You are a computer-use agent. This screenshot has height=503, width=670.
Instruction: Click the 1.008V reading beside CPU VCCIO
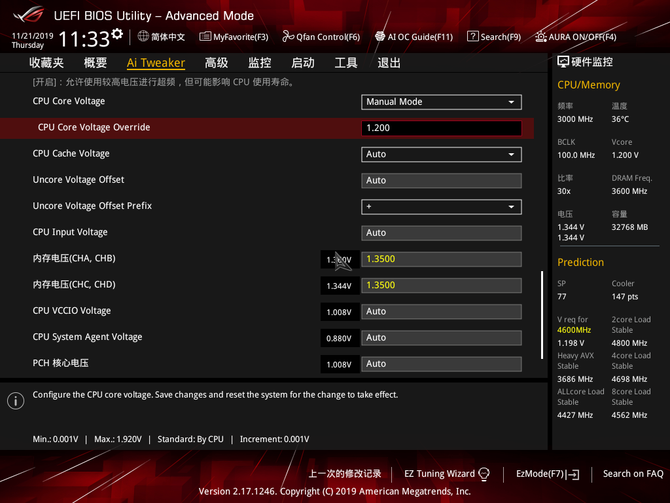(339, 312)
